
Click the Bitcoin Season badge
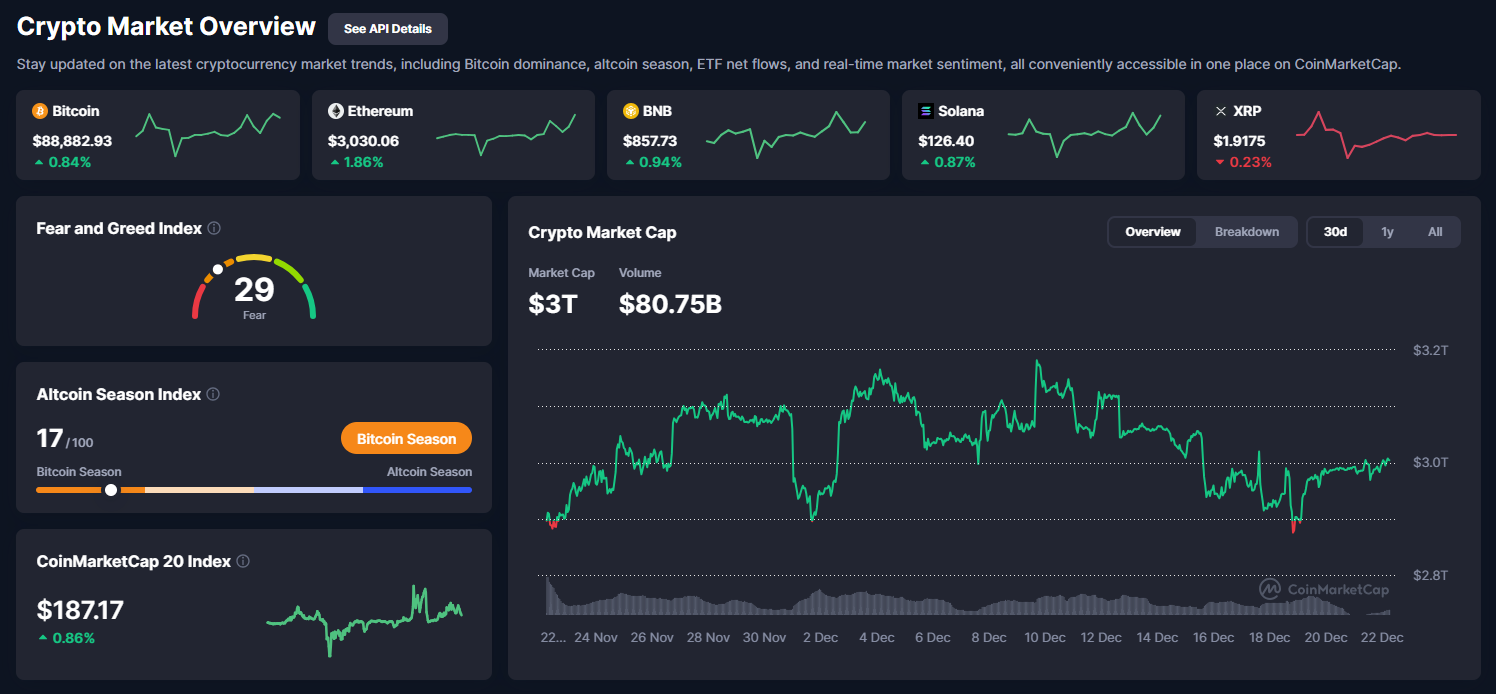(406, 438)
